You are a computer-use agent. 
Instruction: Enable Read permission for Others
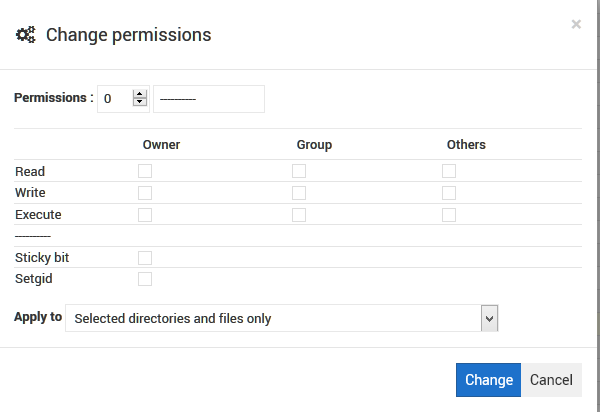tap(449, 171)
